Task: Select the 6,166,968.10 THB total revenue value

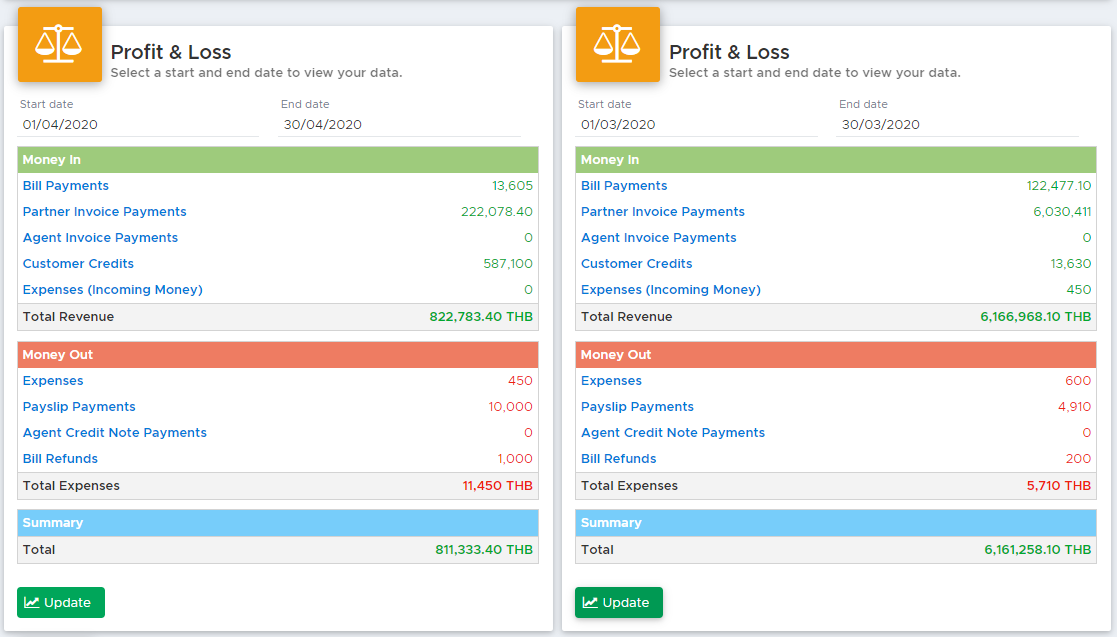Action: tap(1036, 317)
